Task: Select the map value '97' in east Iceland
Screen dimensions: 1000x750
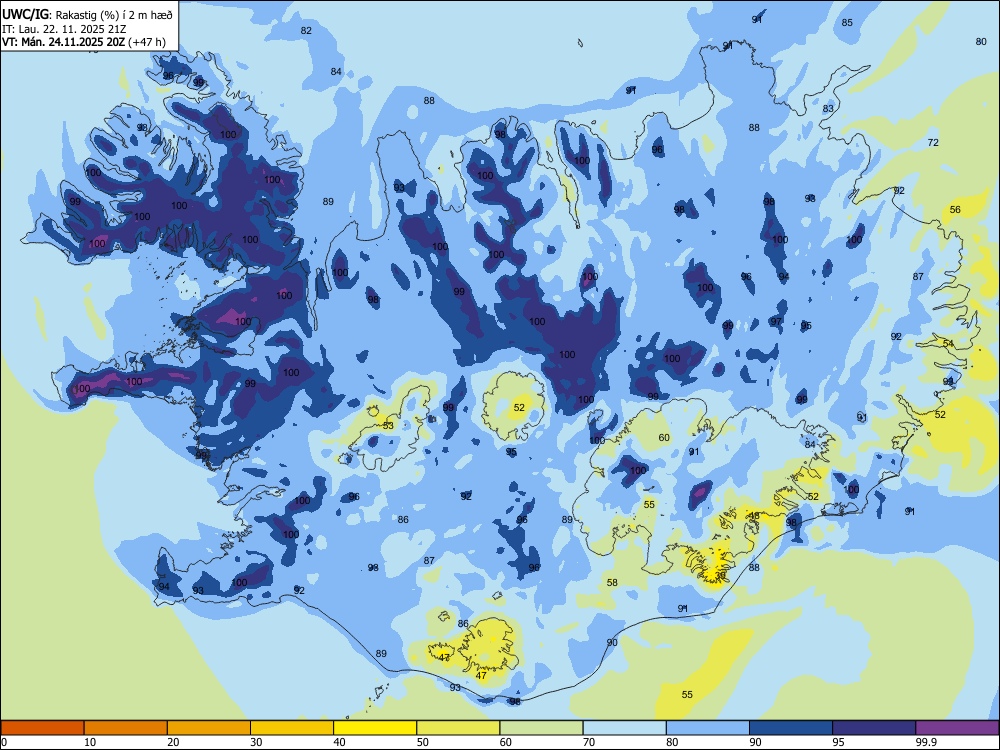Action: (x=776, y=321)
